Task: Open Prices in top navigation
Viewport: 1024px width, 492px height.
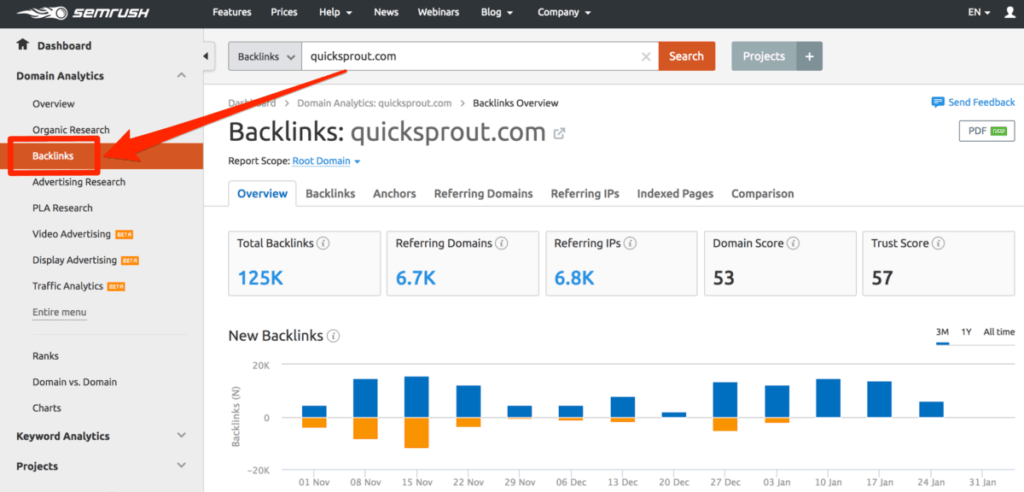Action: tap(284, 12)
